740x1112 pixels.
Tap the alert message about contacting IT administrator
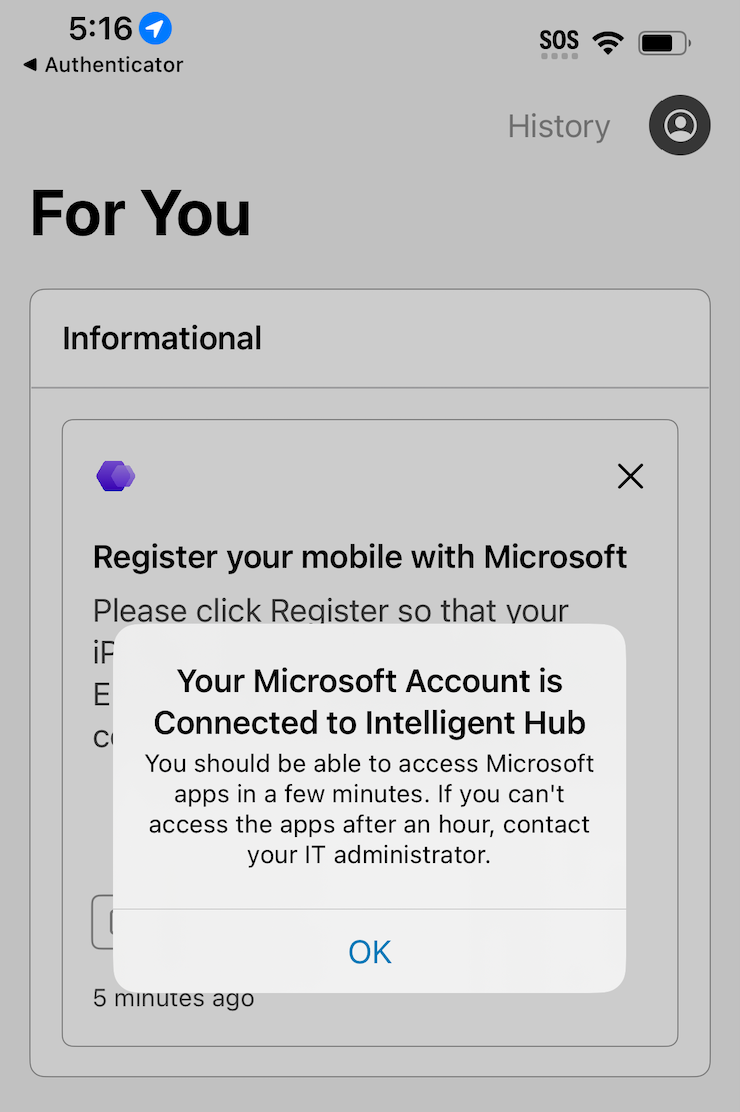(x=370, y=809)
